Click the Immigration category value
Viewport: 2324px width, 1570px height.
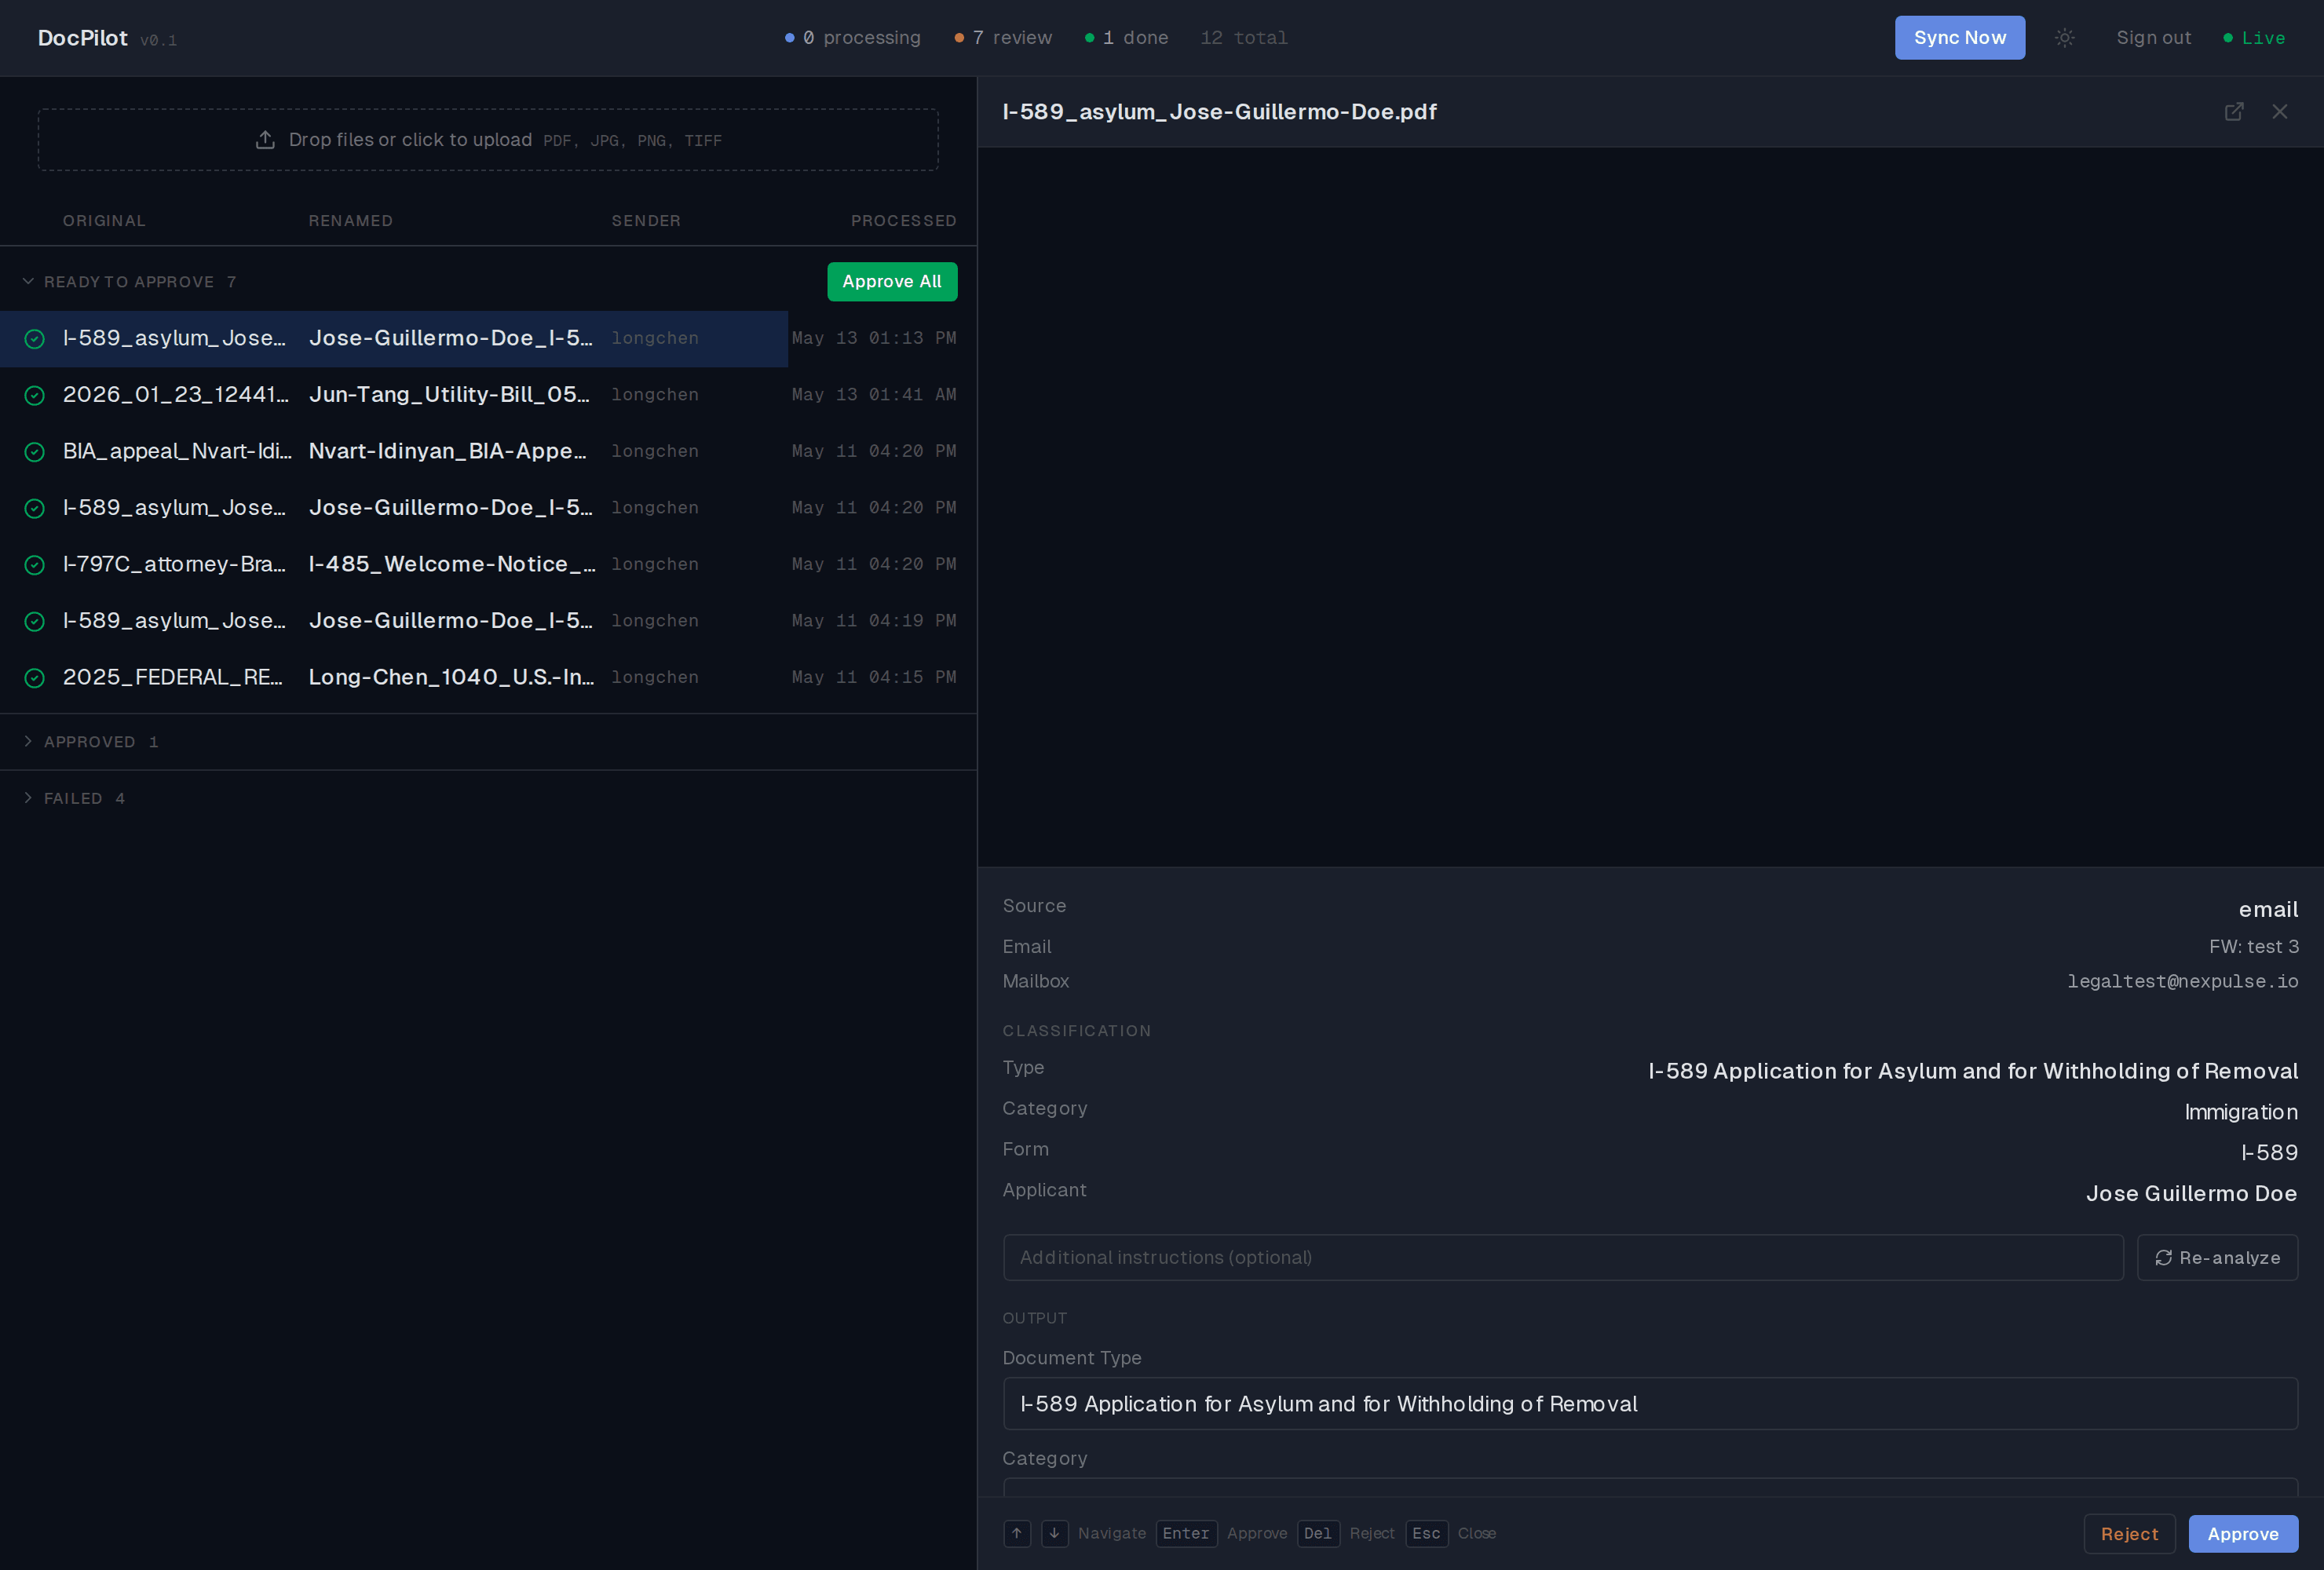2241,1112
